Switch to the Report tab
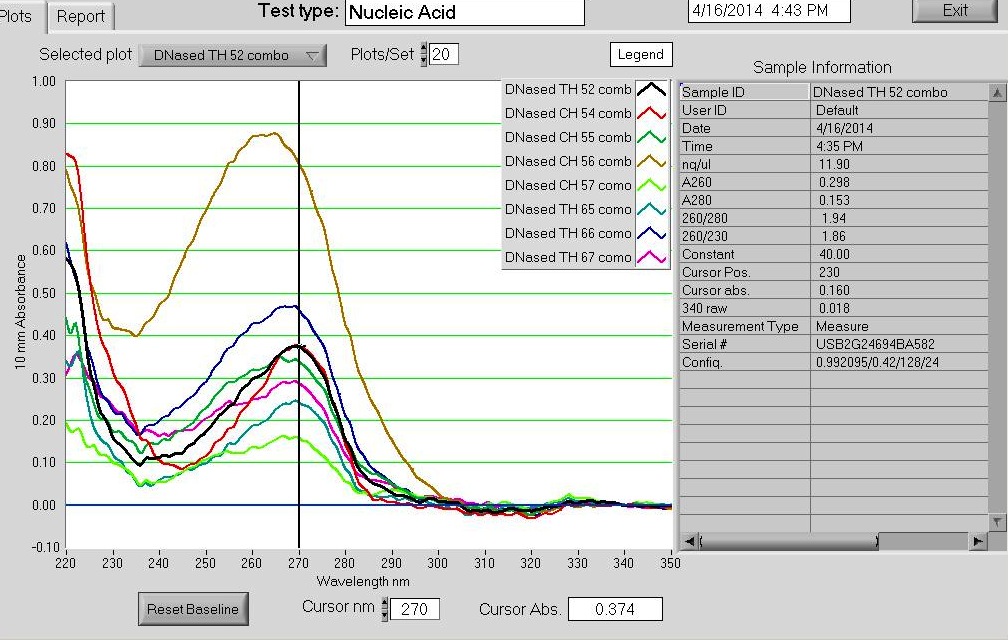This screenshot has width=1008, height=640. coord(81,16)
